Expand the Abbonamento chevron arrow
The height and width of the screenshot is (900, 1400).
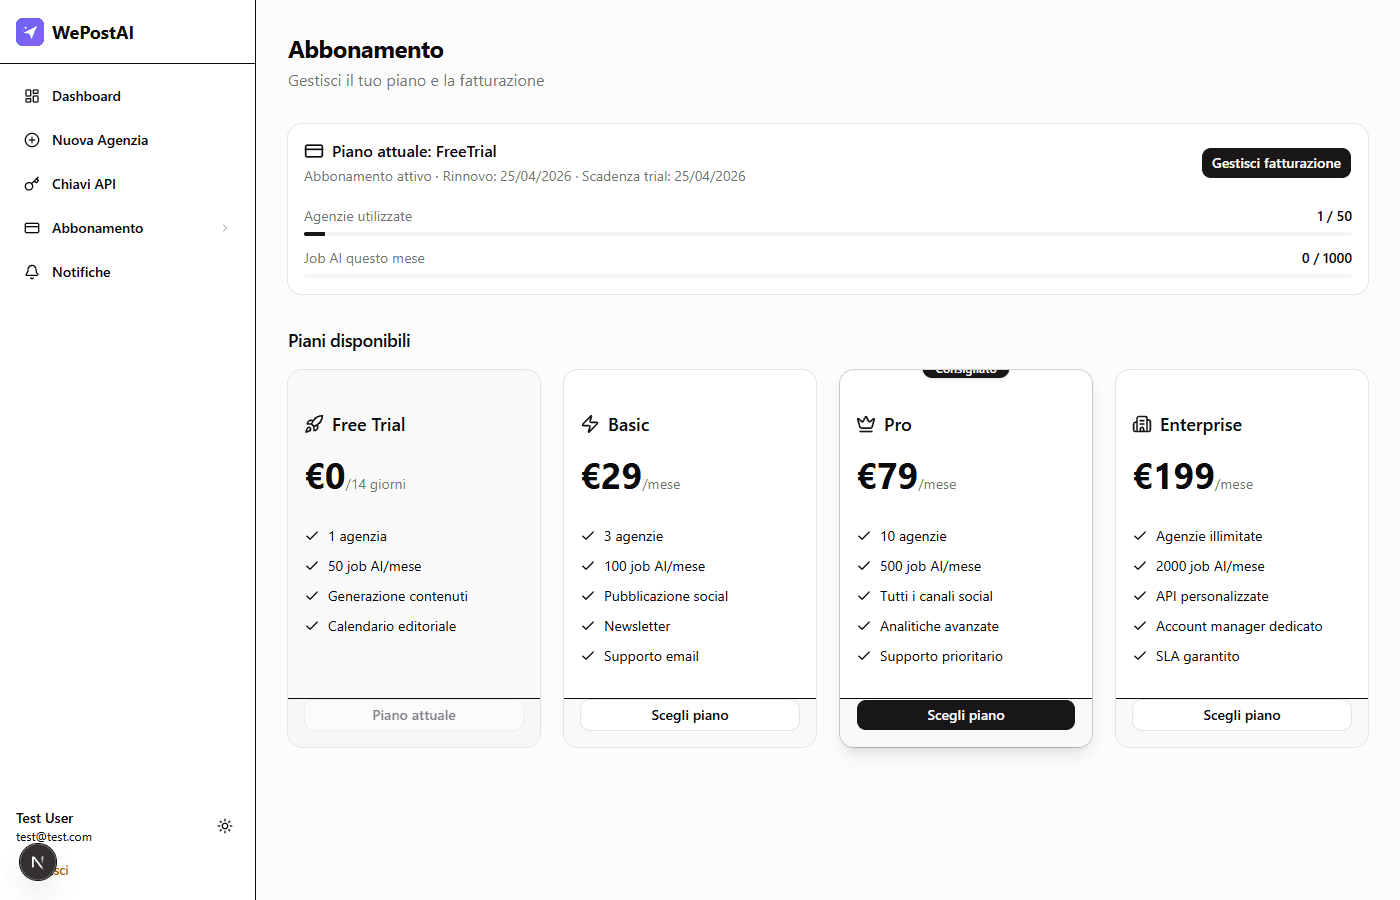[225, 228]
